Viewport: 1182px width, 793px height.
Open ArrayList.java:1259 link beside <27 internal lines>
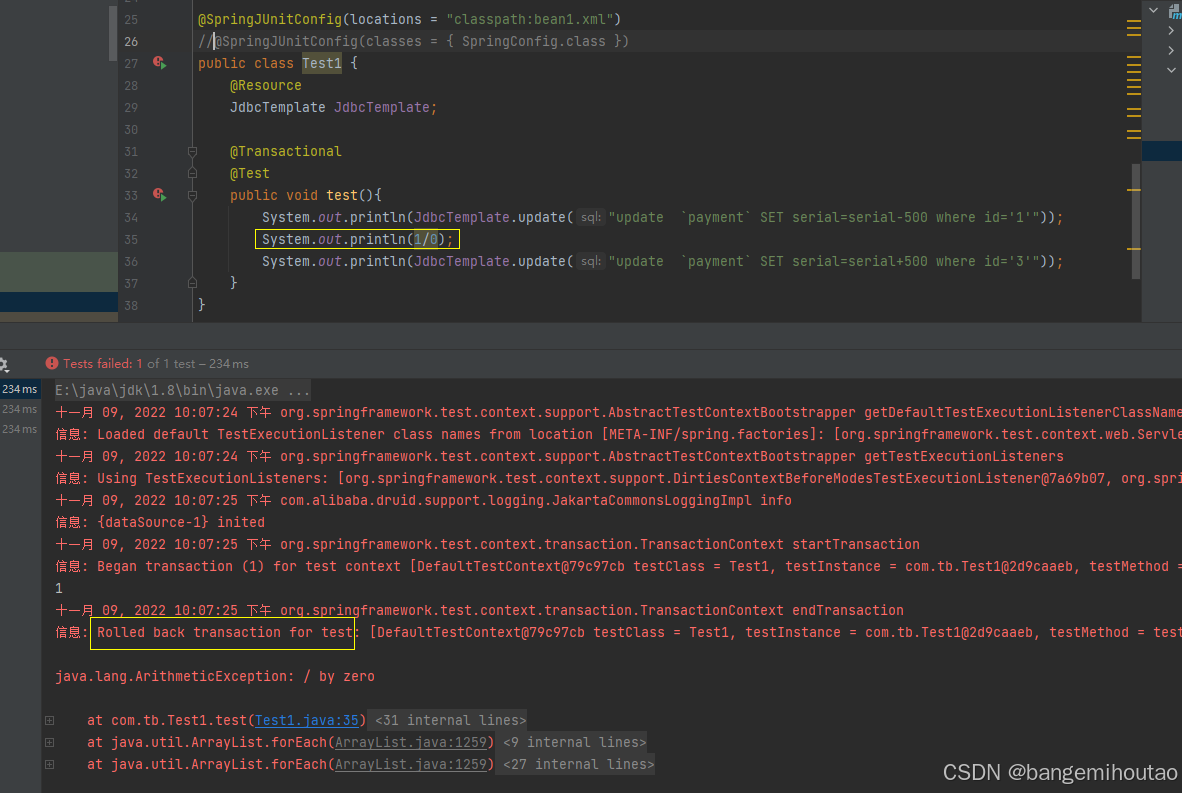[411, 764]
